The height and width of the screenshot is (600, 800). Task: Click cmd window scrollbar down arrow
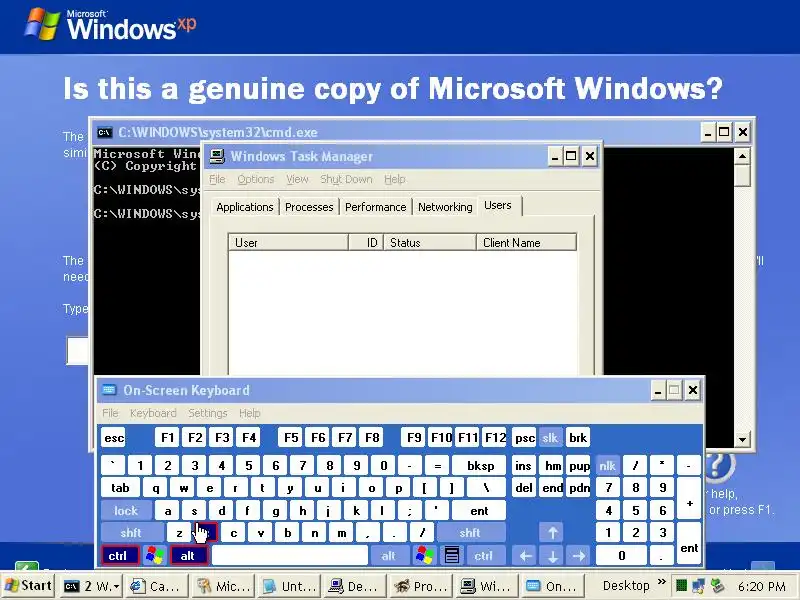click(742, 439)
